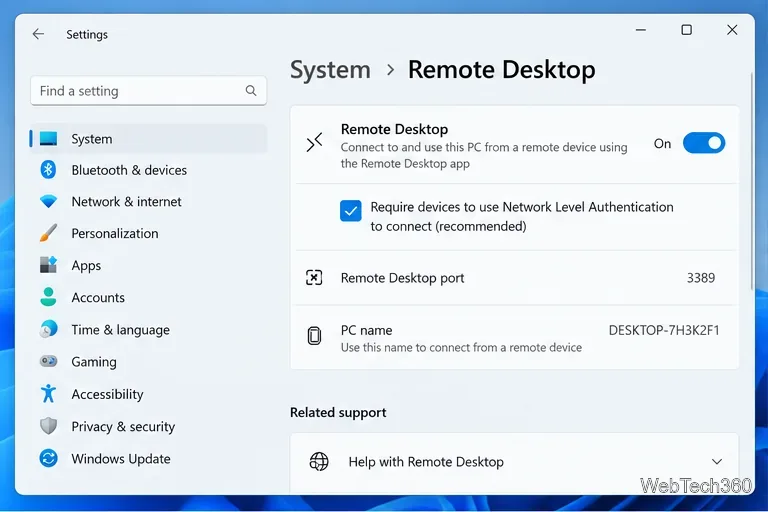The width and height of the screenshot is (768, 512).
Task: Click the port value 3389
Action: (x=701, y=278)
